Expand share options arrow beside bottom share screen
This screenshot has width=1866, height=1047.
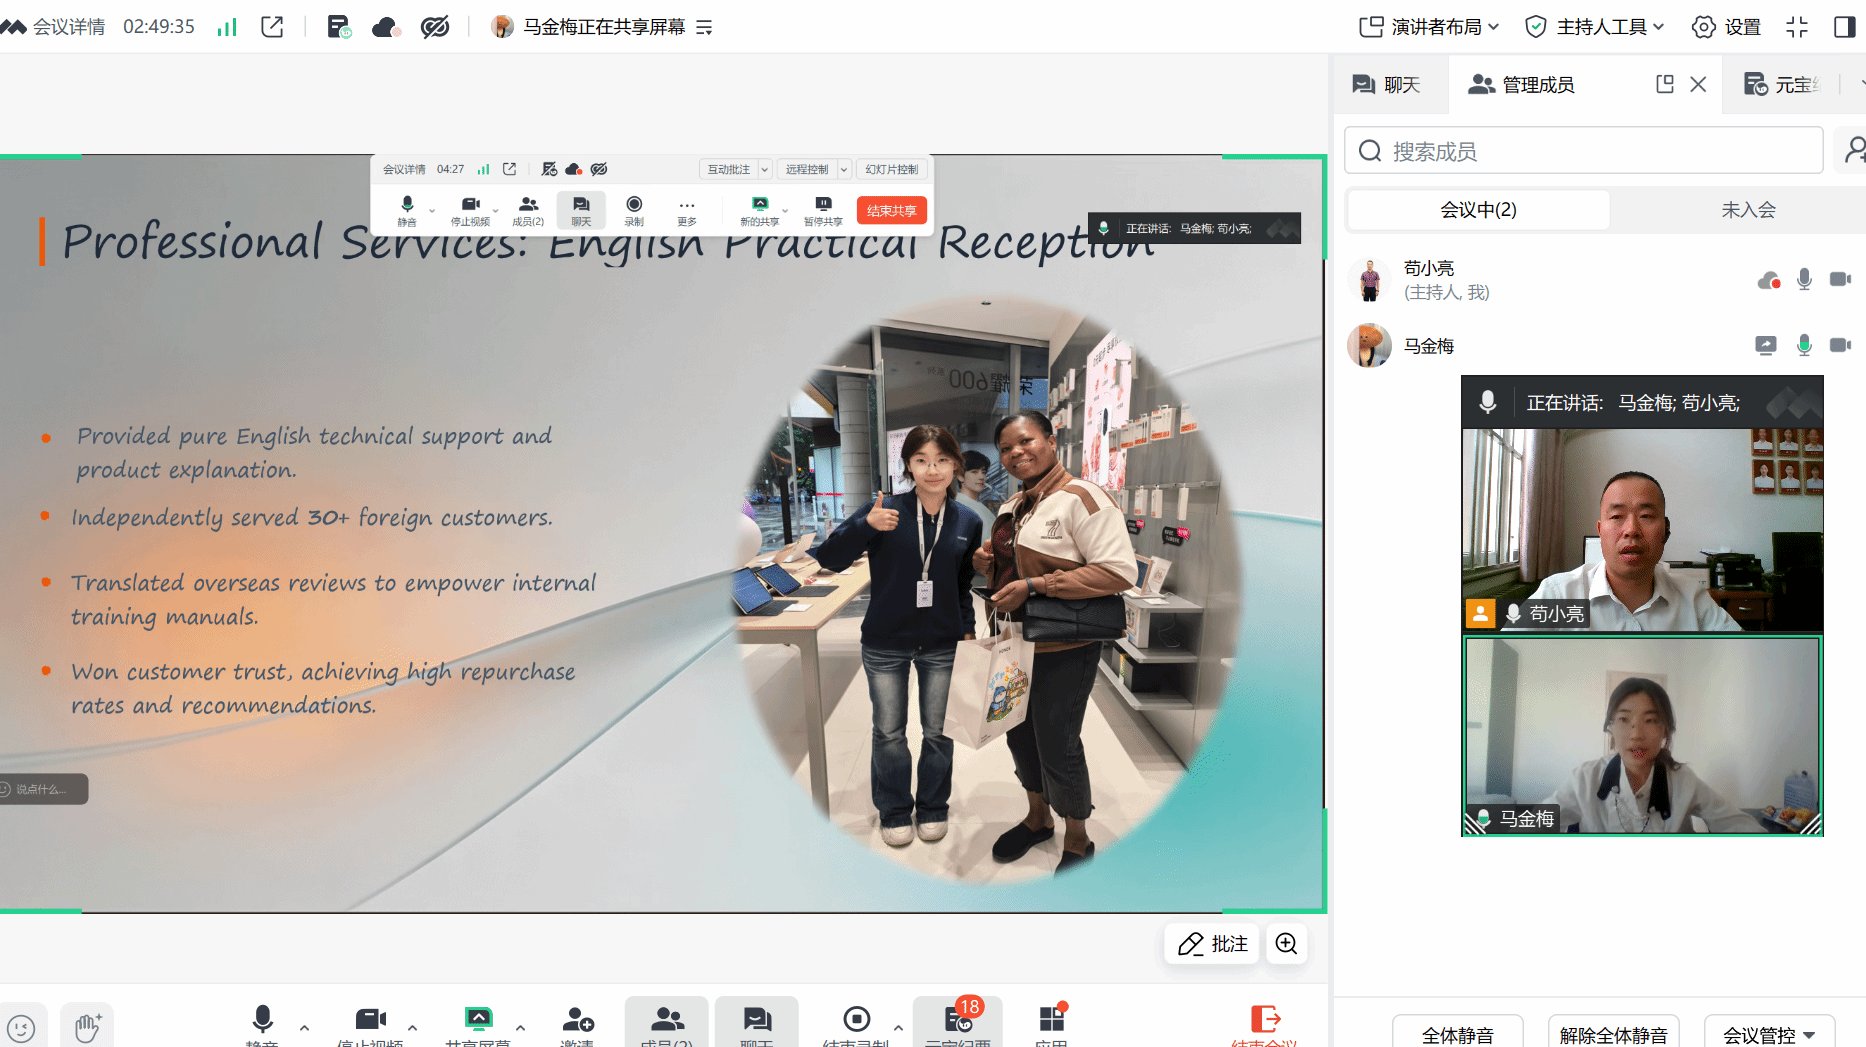coord(520,1028)
